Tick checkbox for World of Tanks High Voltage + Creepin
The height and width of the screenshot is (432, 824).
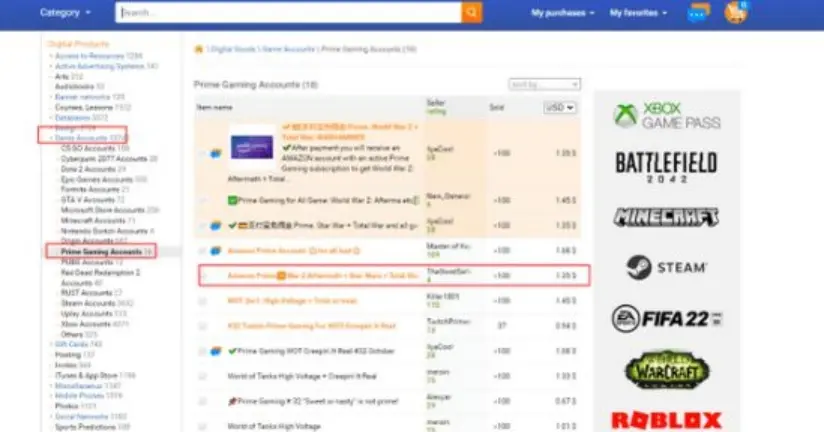pos(202,376)
